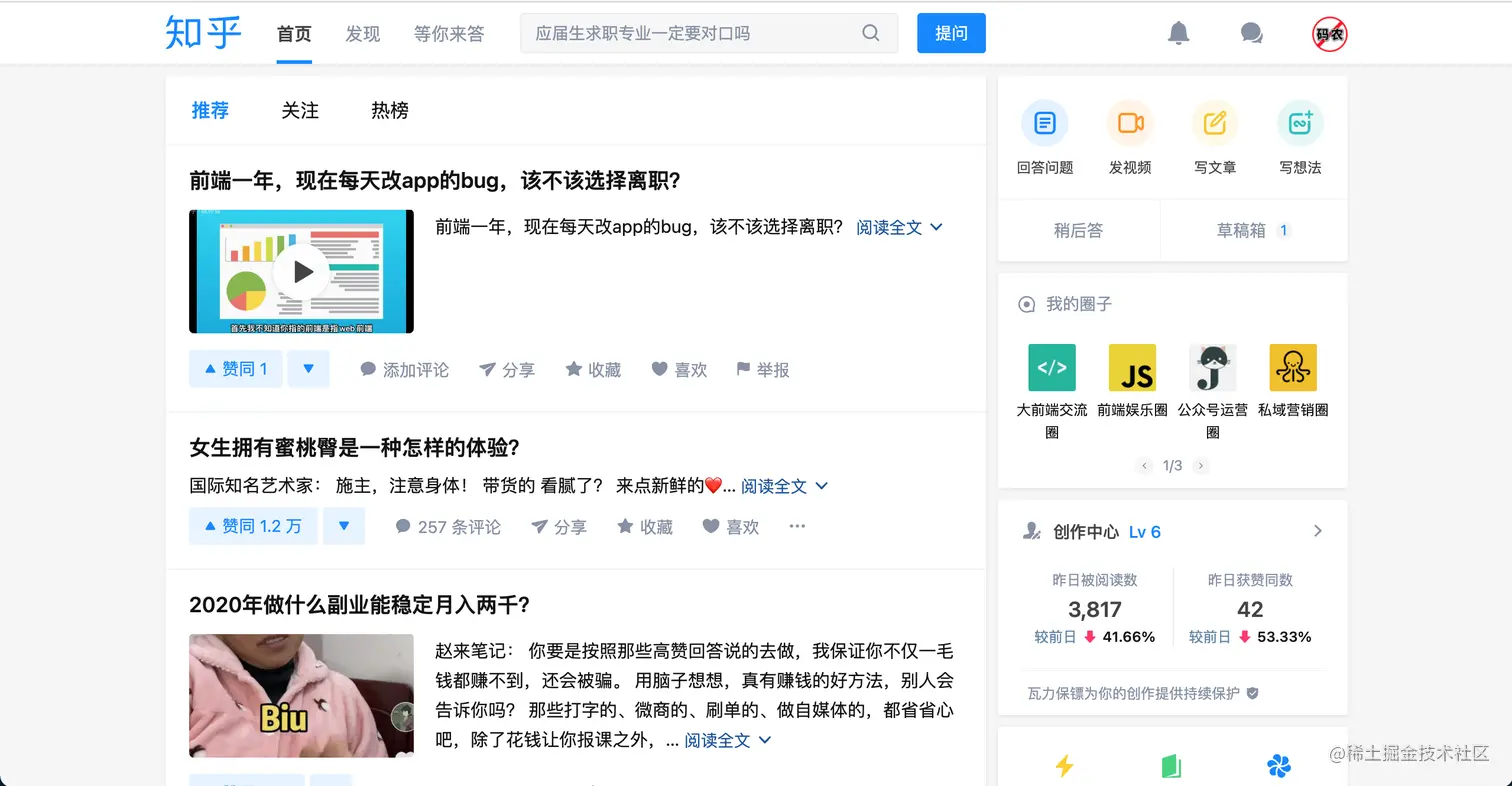Image resolution: width=1512 pixels, height=786 pixels.
Task: Click the 昨日被阅读数 3,817 stat
Action: pyautogui.click(x=1095, y=608)
